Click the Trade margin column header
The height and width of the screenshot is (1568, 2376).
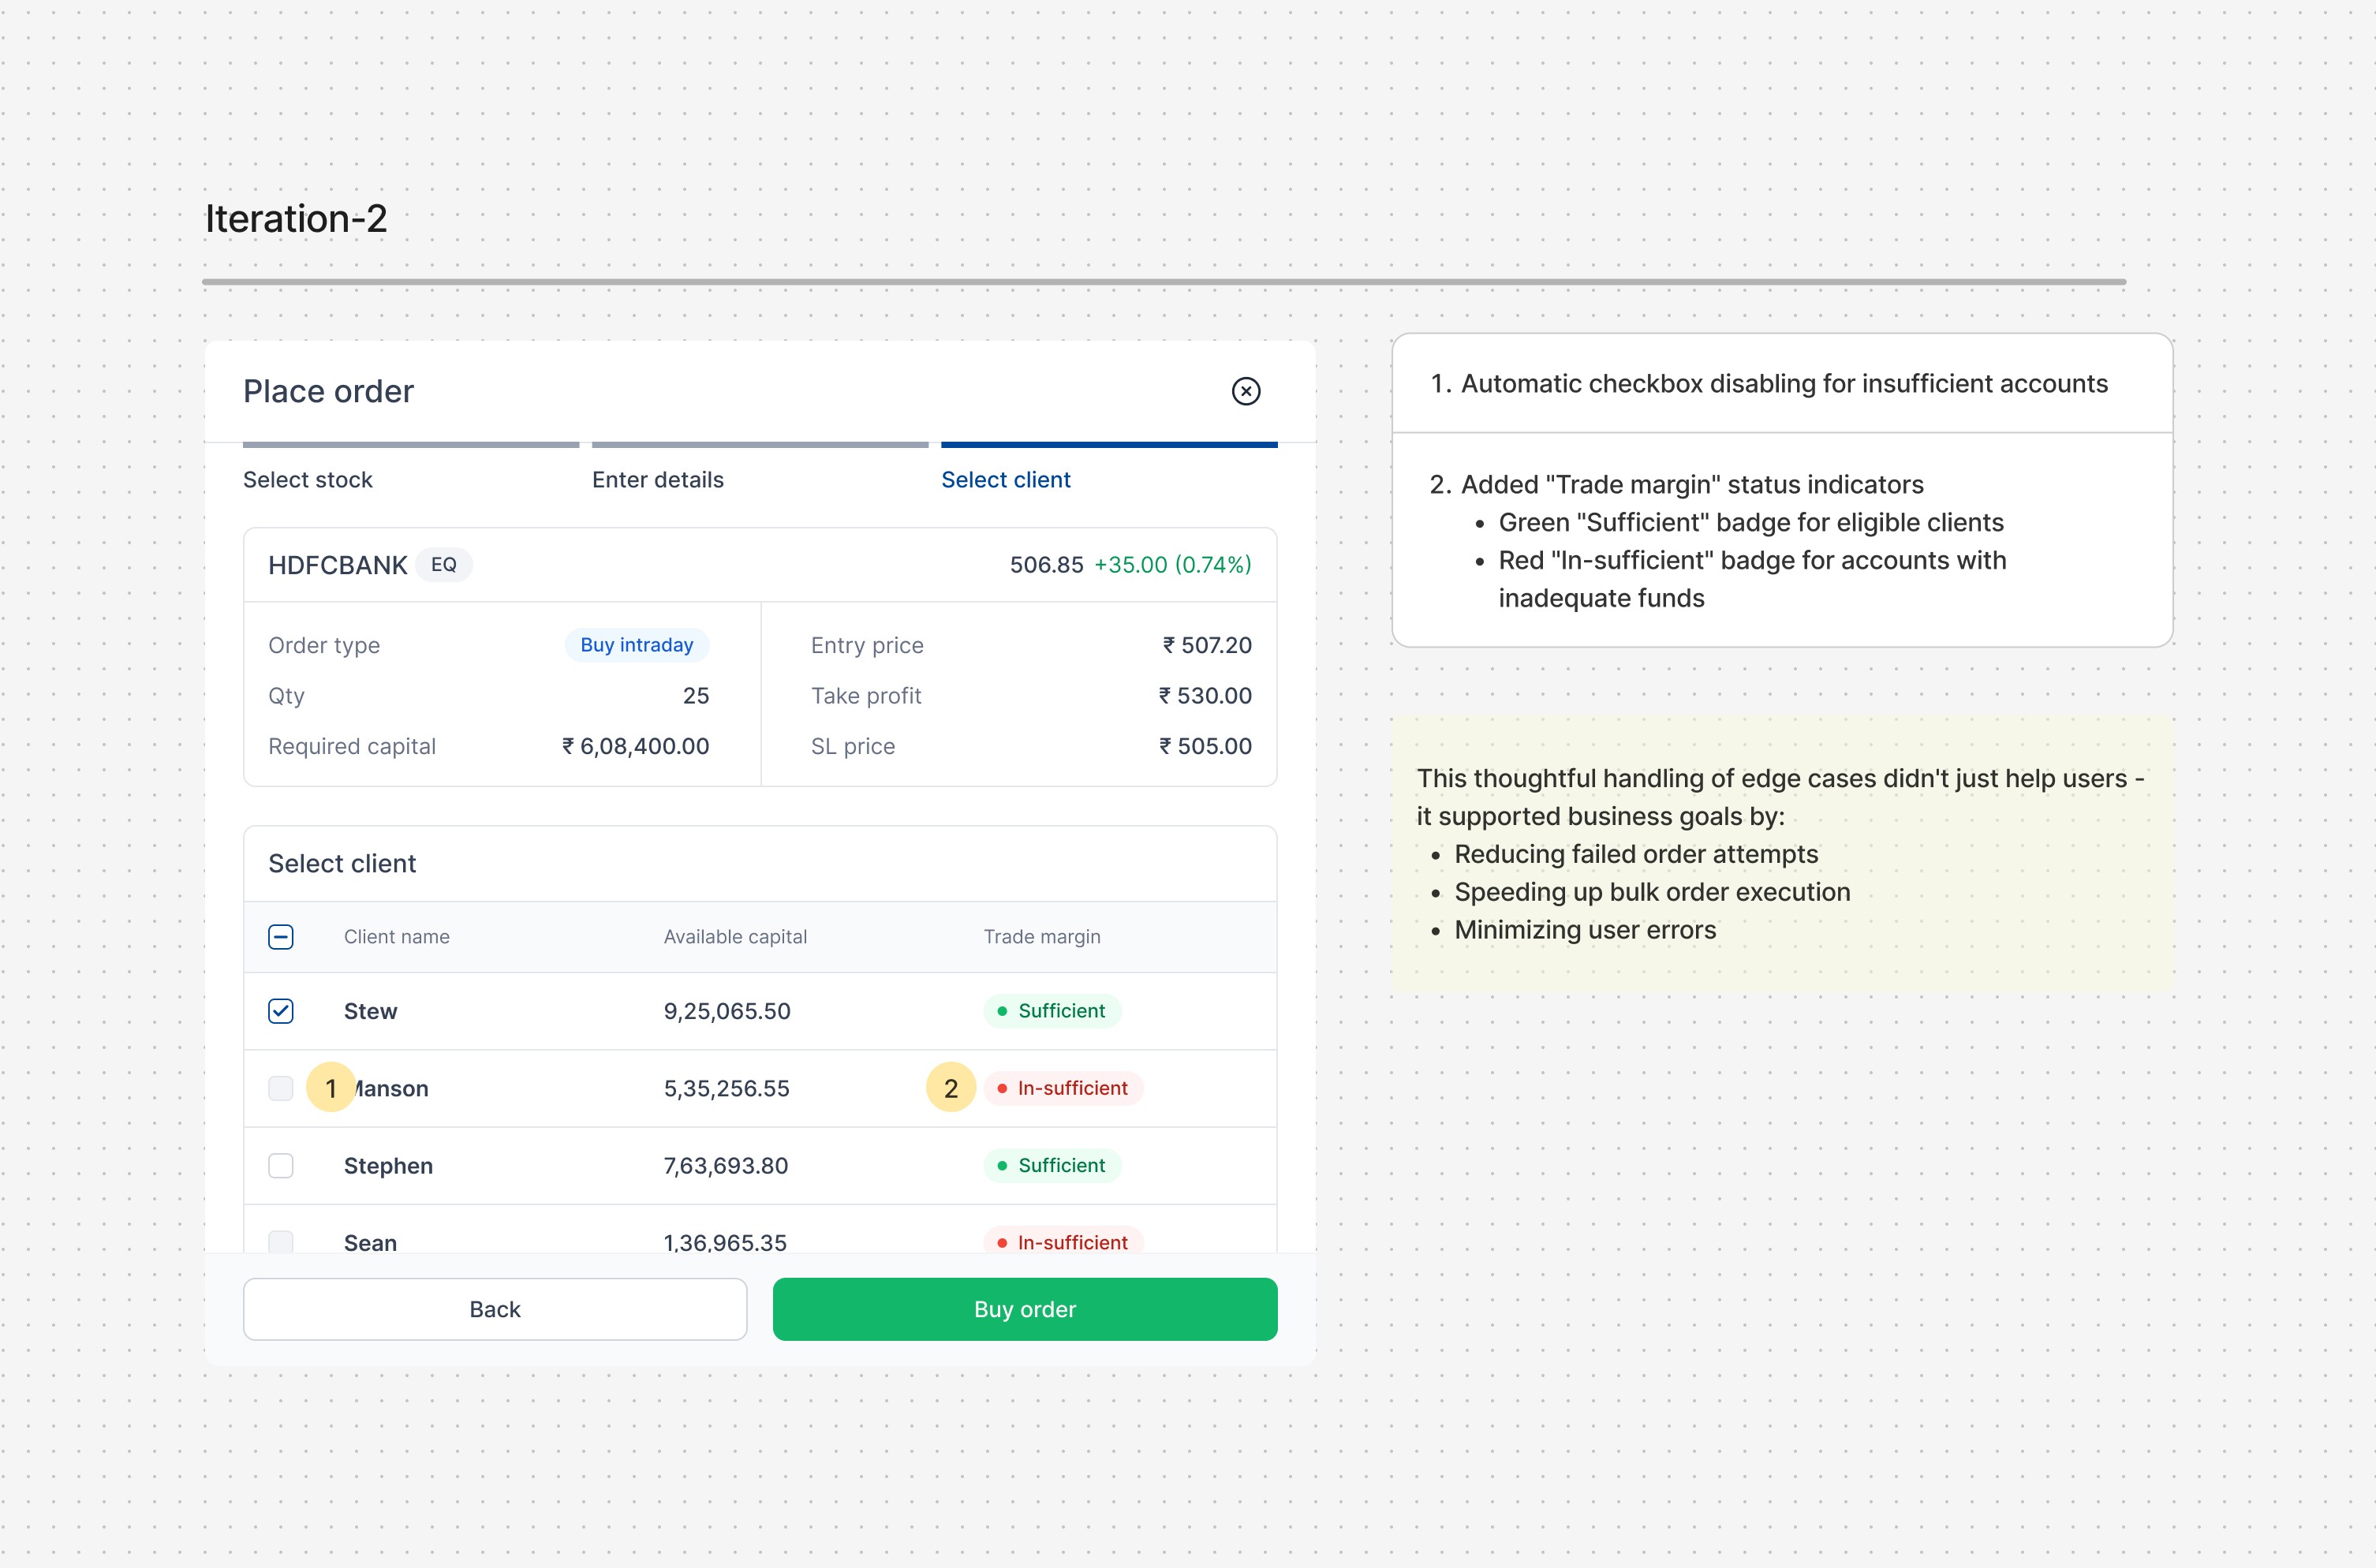click(1042, 937)
